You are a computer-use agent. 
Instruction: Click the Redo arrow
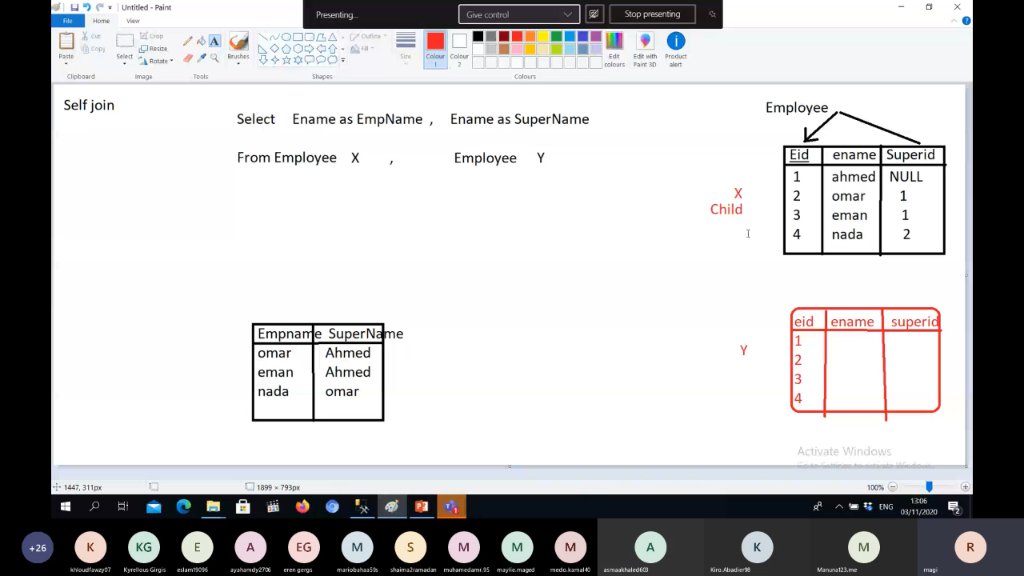pyautogui.click(x=99, y=7)
